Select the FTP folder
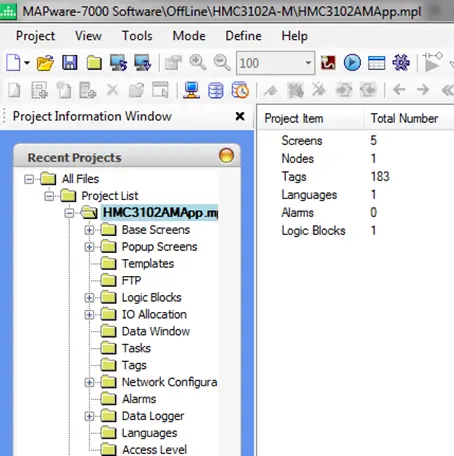Image resolution: width=454 pixels, height=456 pixels. (x=131, y=281)
